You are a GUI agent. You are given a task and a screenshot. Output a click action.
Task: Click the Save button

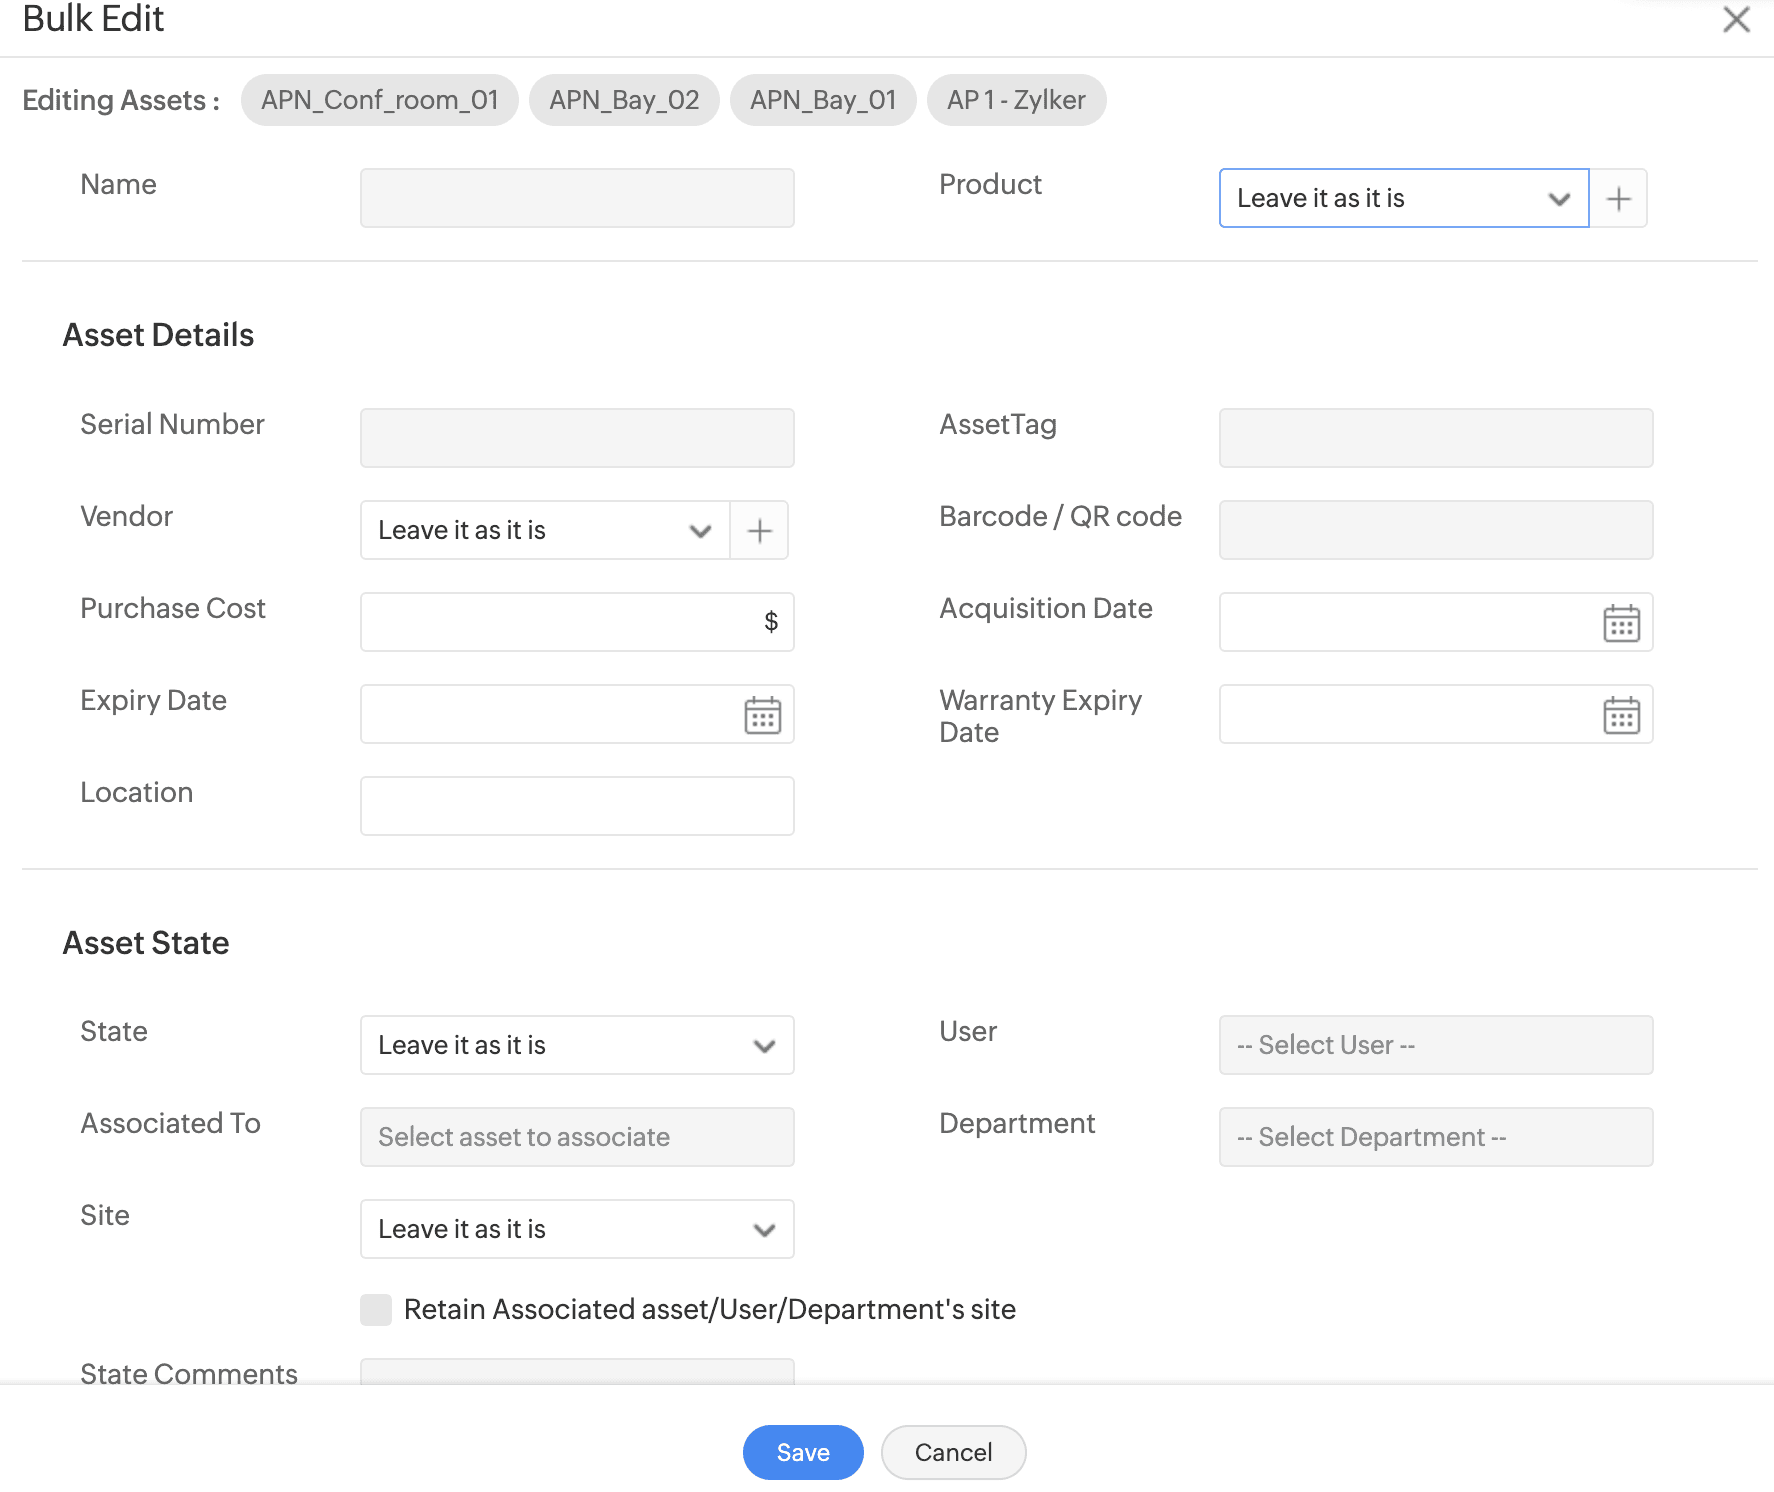[x=802, y=1452]
